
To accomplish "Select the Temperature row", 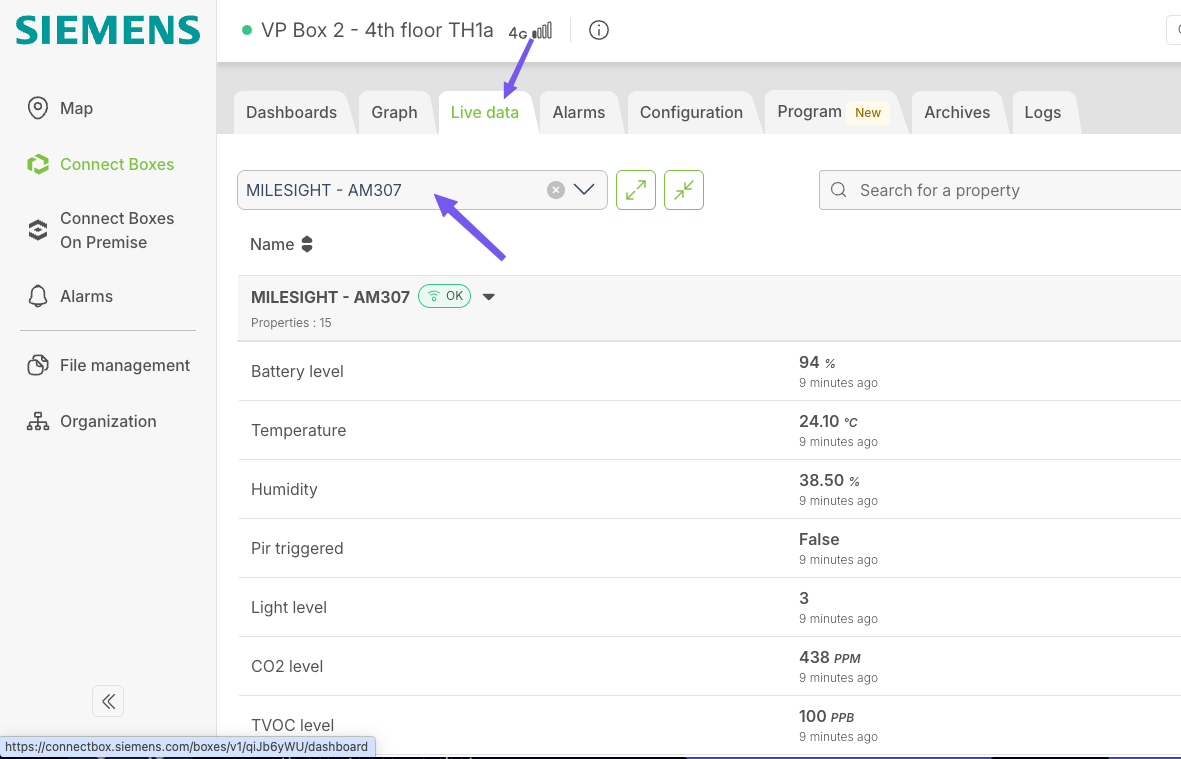I will [710, 431].
